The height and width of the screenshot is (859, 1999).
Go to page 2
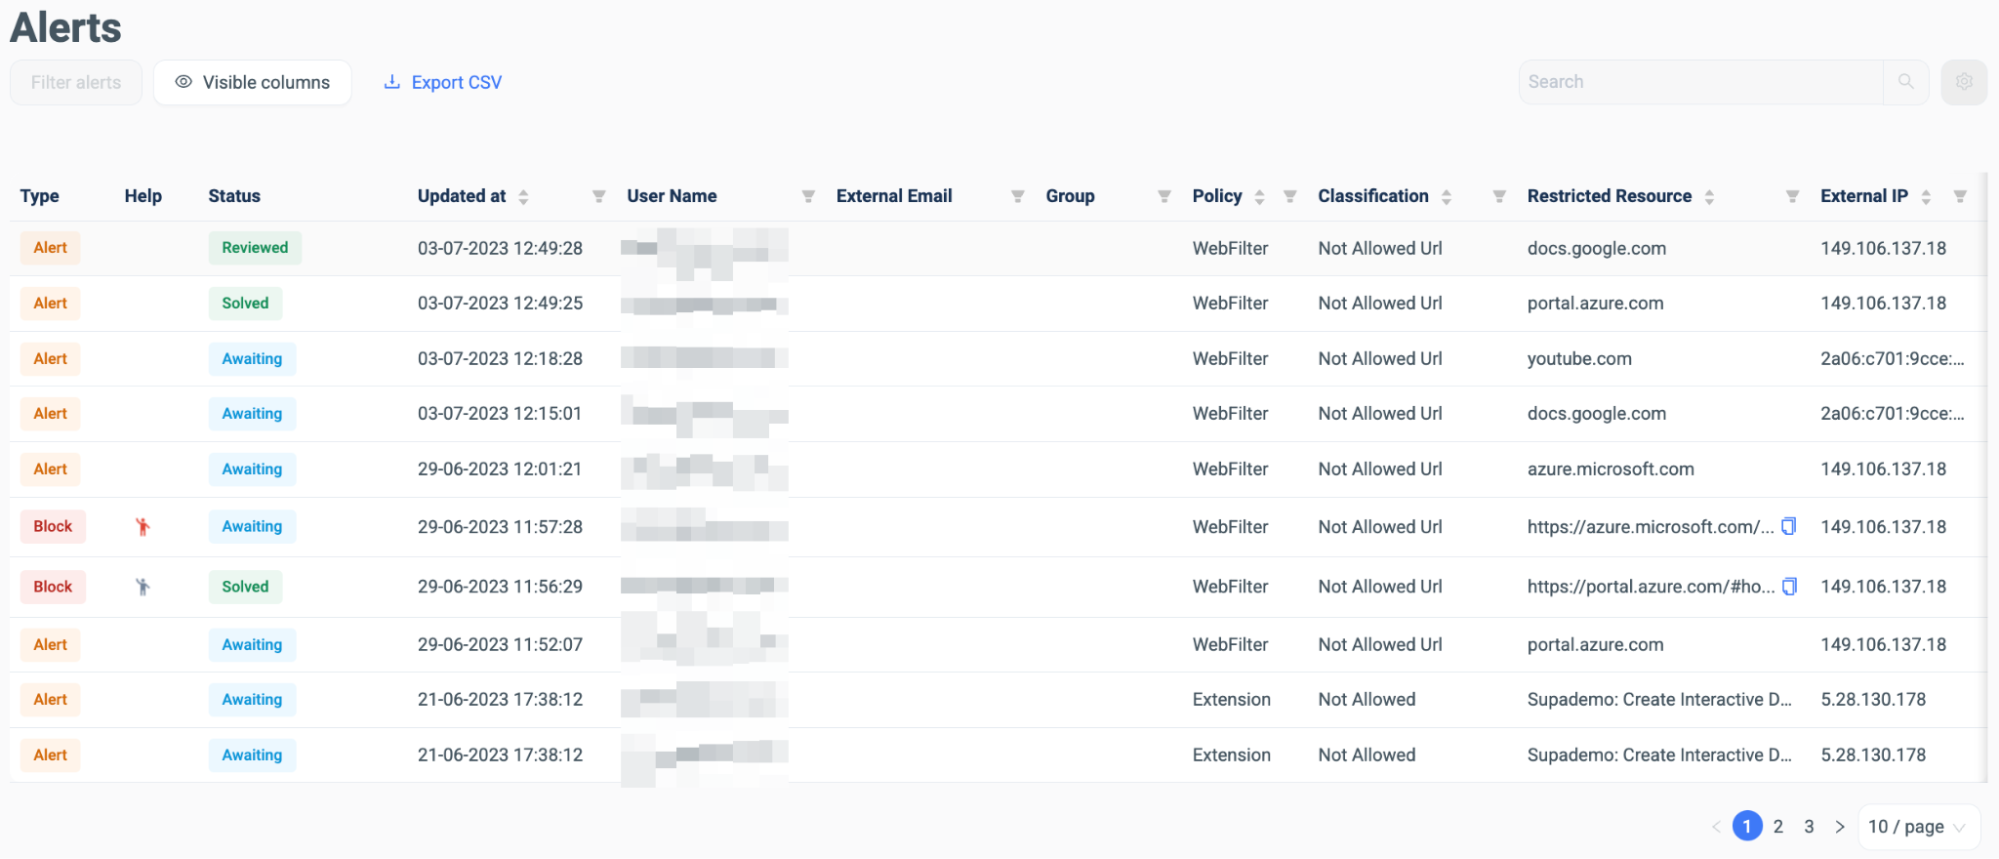[1778, 826]
